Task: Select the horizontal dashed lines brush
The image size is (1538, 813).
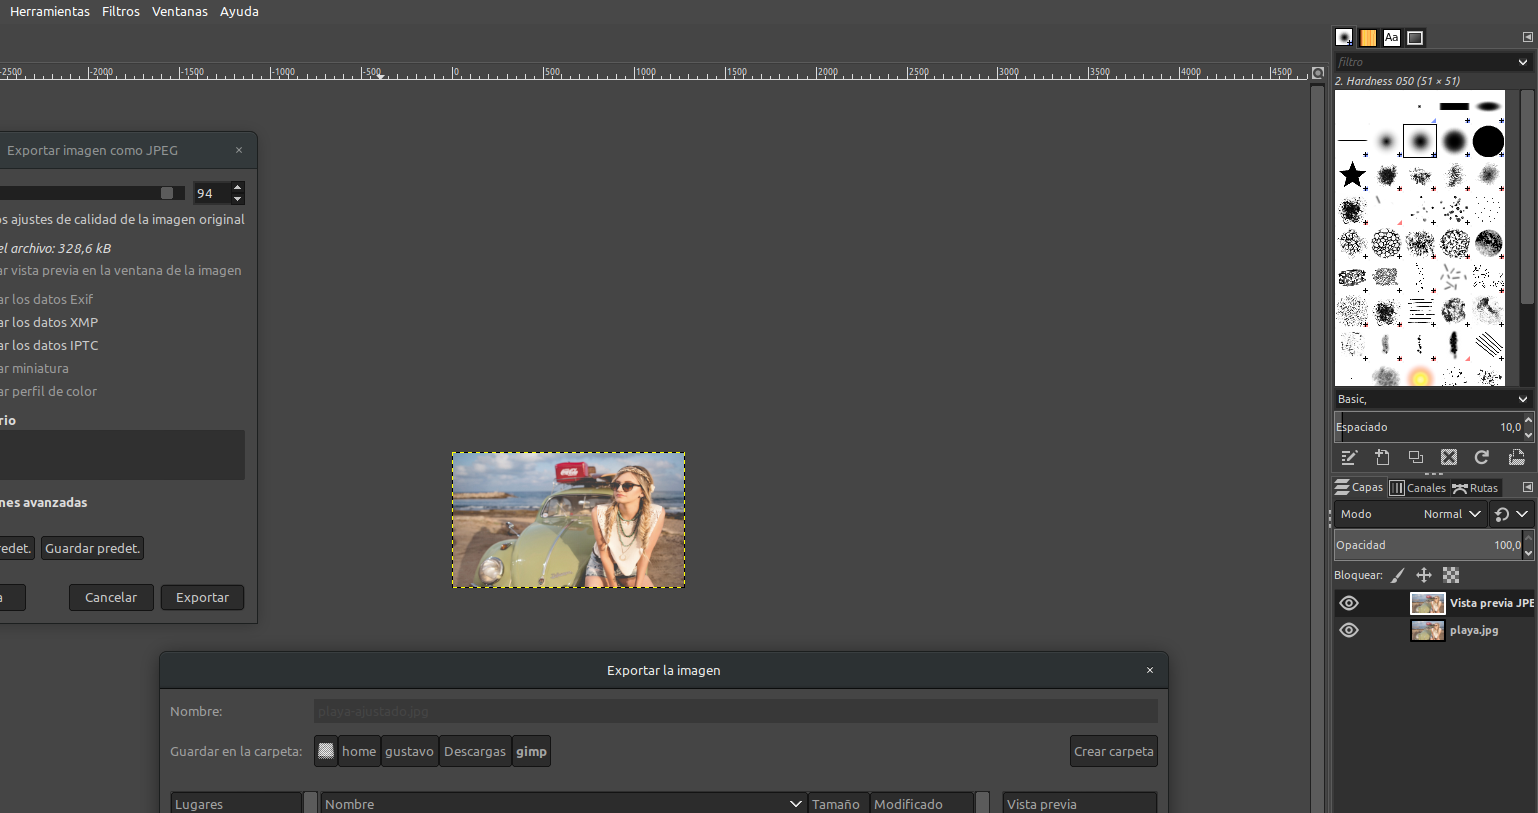Action: (x=1420, y=311)
